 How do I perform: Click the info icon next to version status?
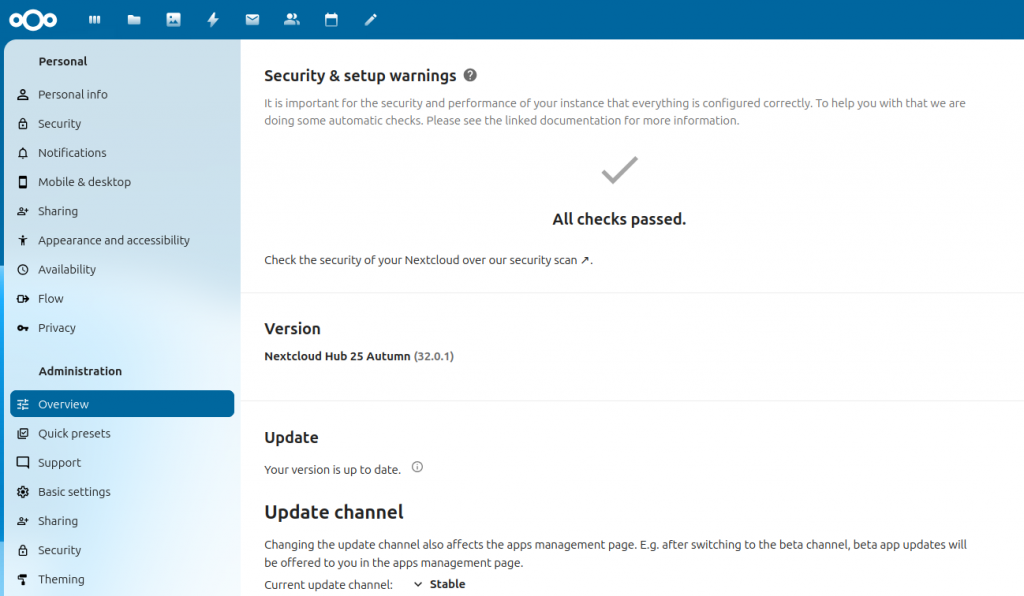tap(416, 467)
